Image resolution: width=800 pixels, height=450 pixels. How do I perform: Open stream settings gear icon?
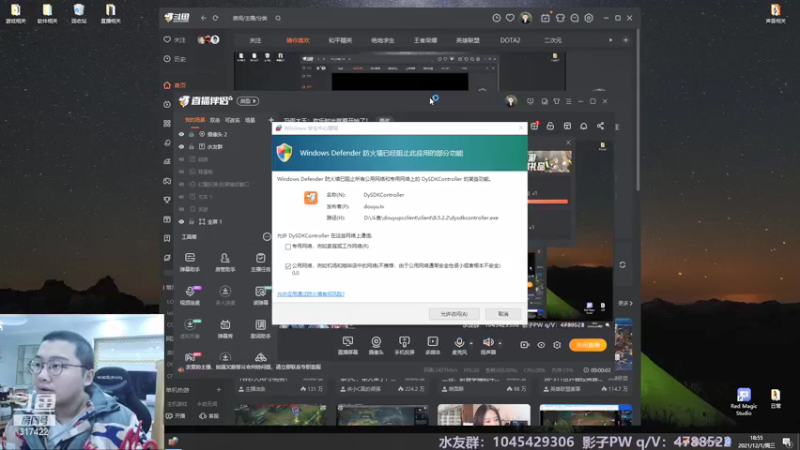point(557,345)
